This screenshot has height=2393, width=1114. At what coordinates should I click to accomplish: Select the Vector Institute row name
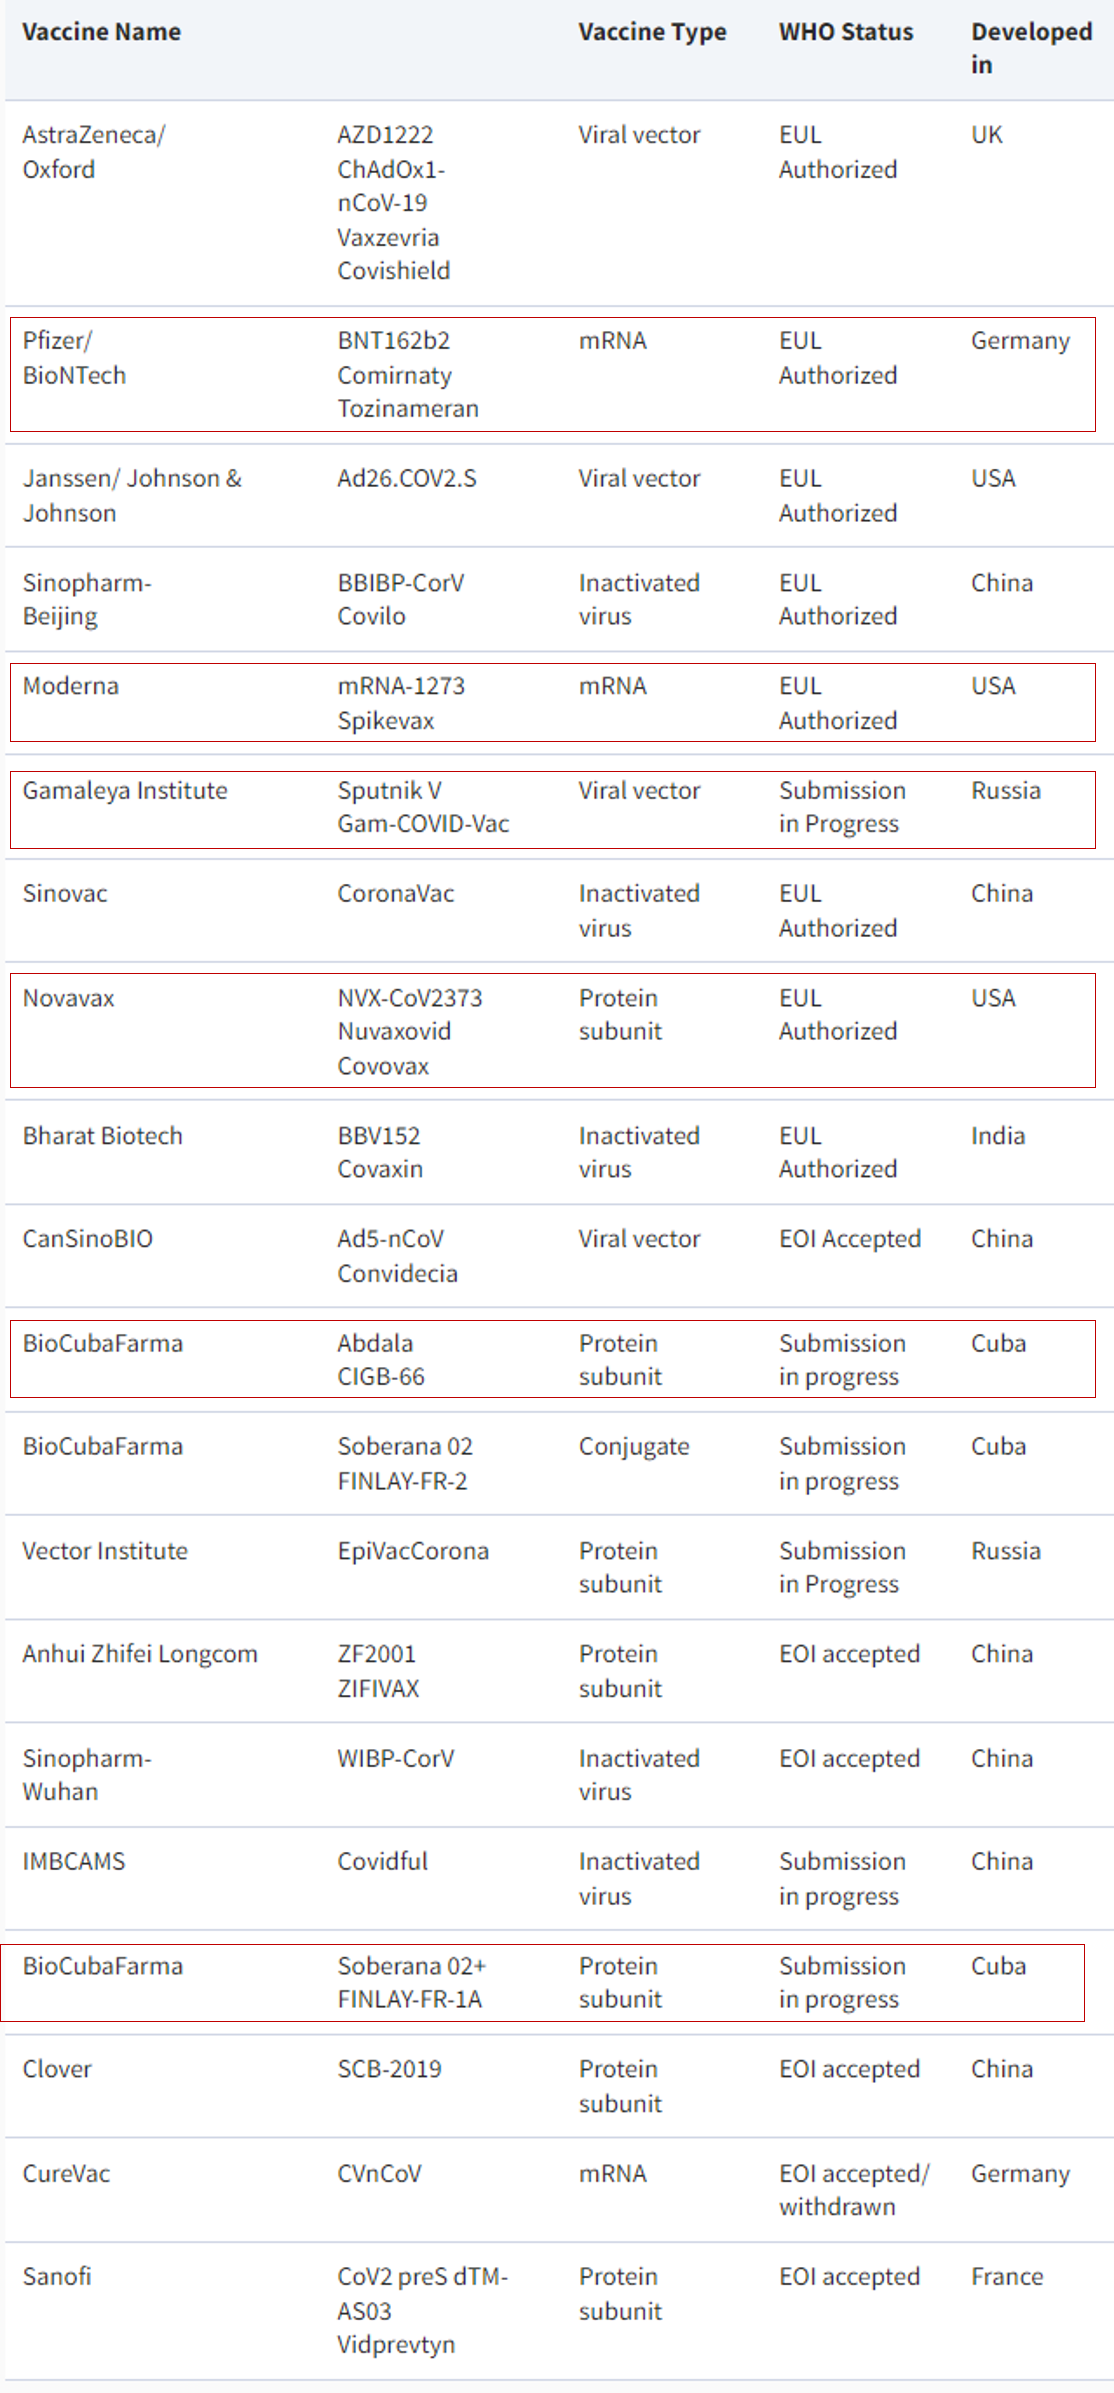coord(105,1551)
